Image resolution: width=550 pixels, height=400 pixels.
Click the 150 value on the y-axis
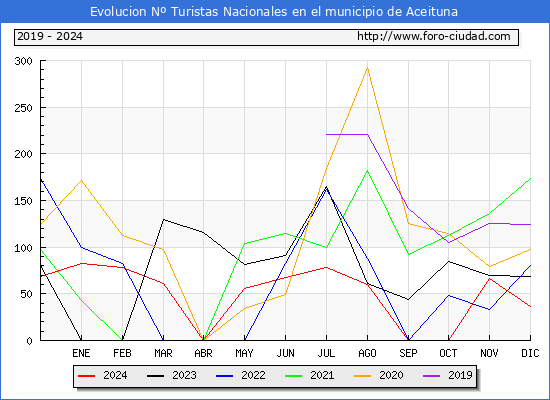24,201
